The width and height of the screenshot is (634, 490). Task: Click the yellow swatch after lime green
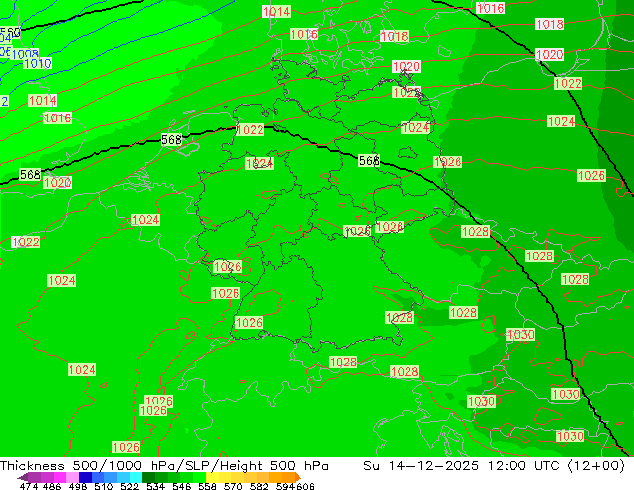tap(212, 477)
